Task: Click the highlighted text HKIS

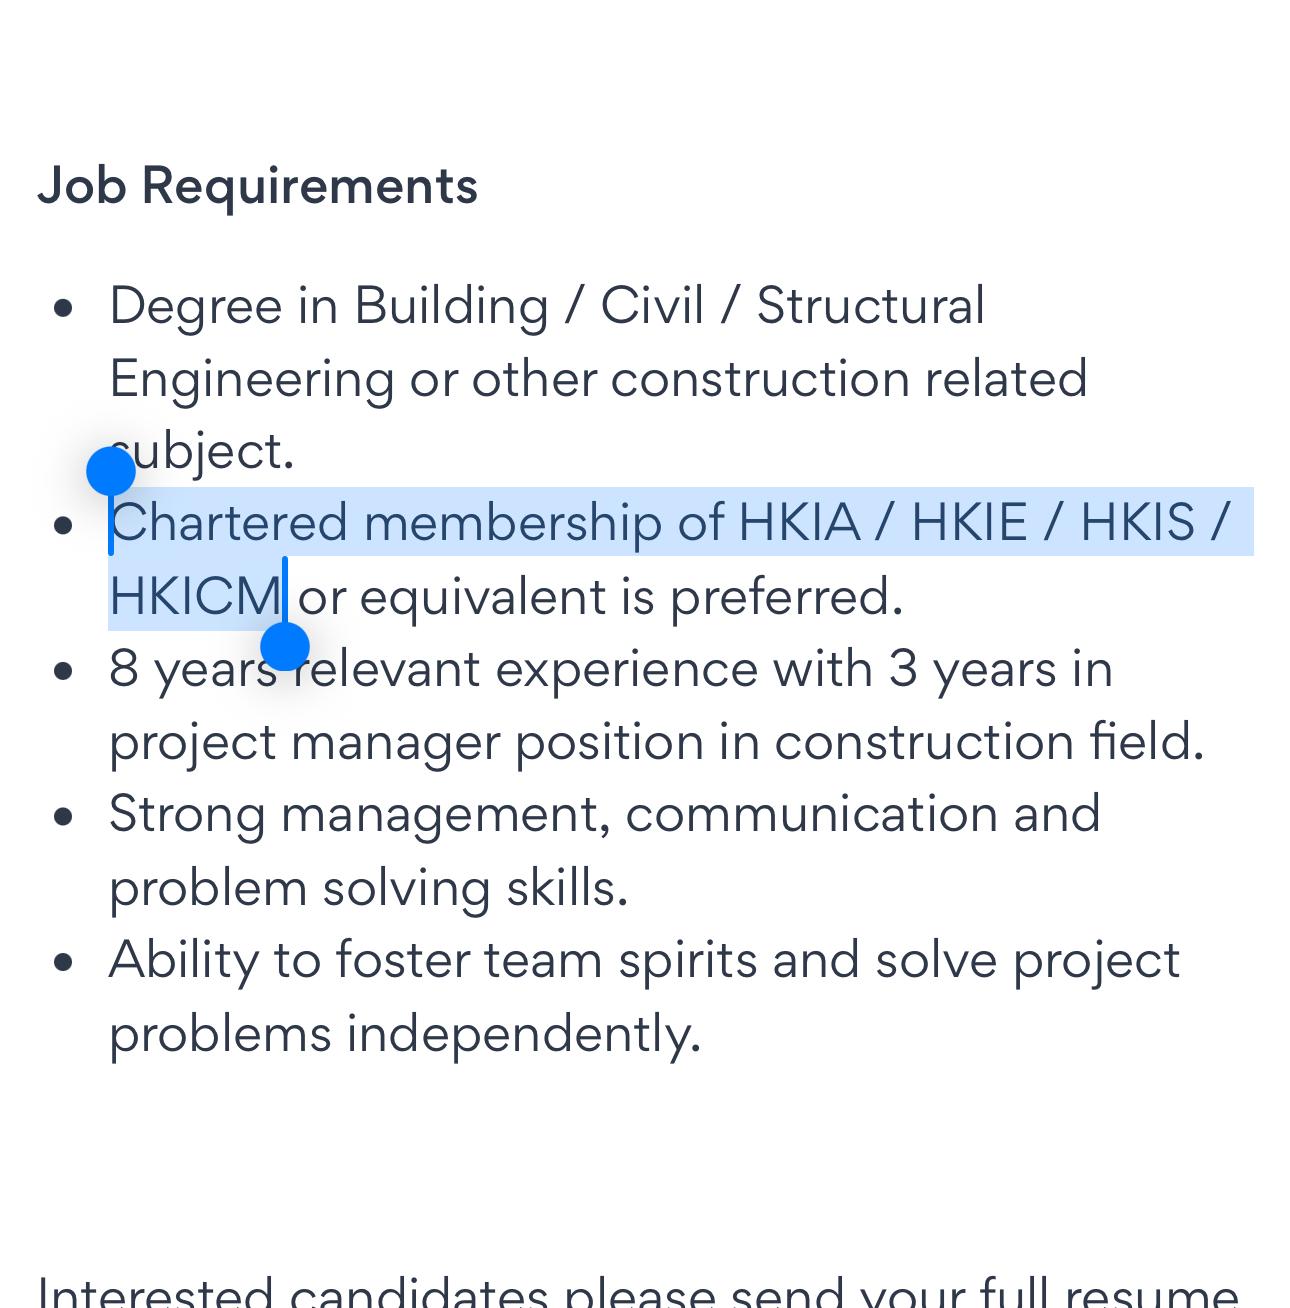Action: click(x=1137, y=523)
